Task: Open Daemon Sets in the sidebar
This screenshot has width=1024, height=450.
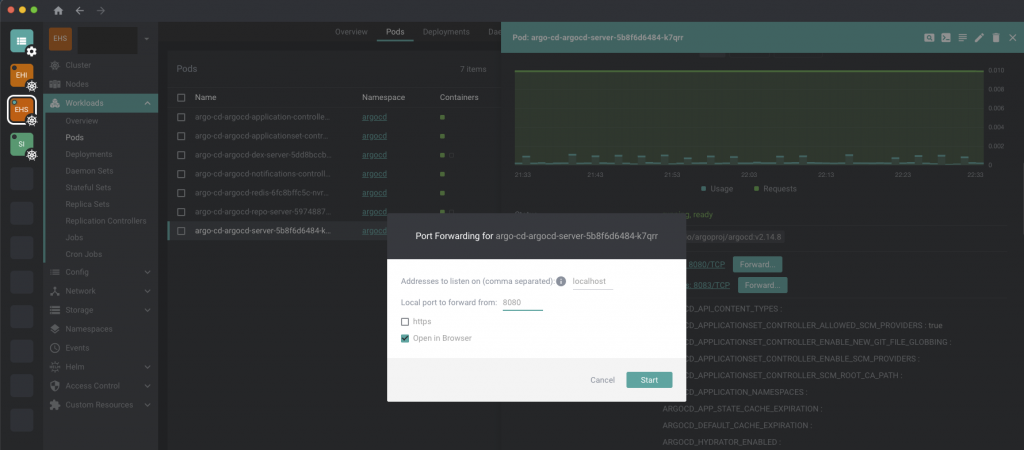Action: coord(89,171)
